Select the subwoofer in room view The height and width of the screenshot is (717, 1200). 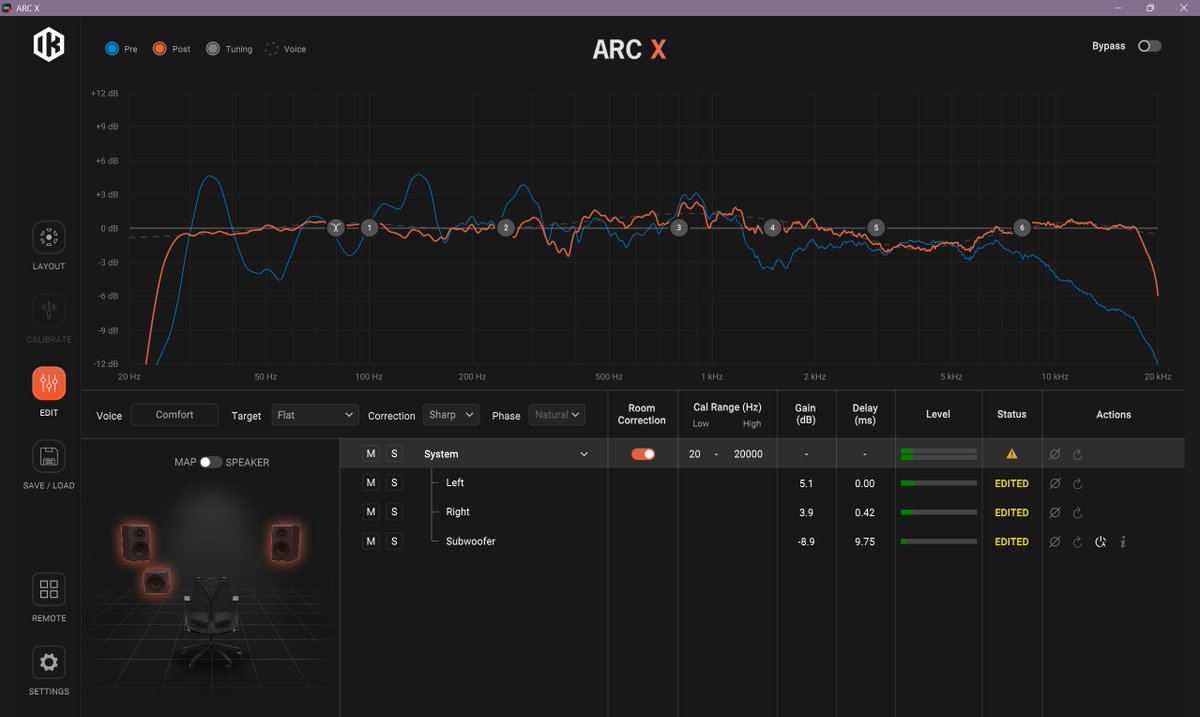(x=155, y=581)
